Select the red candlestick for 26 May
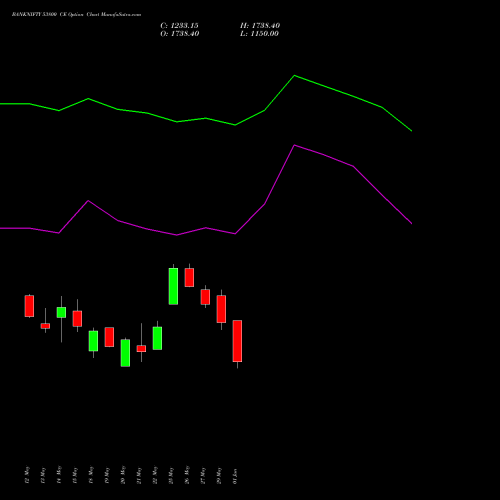Viewport: 500px width, 500px height. click(189, 277)
